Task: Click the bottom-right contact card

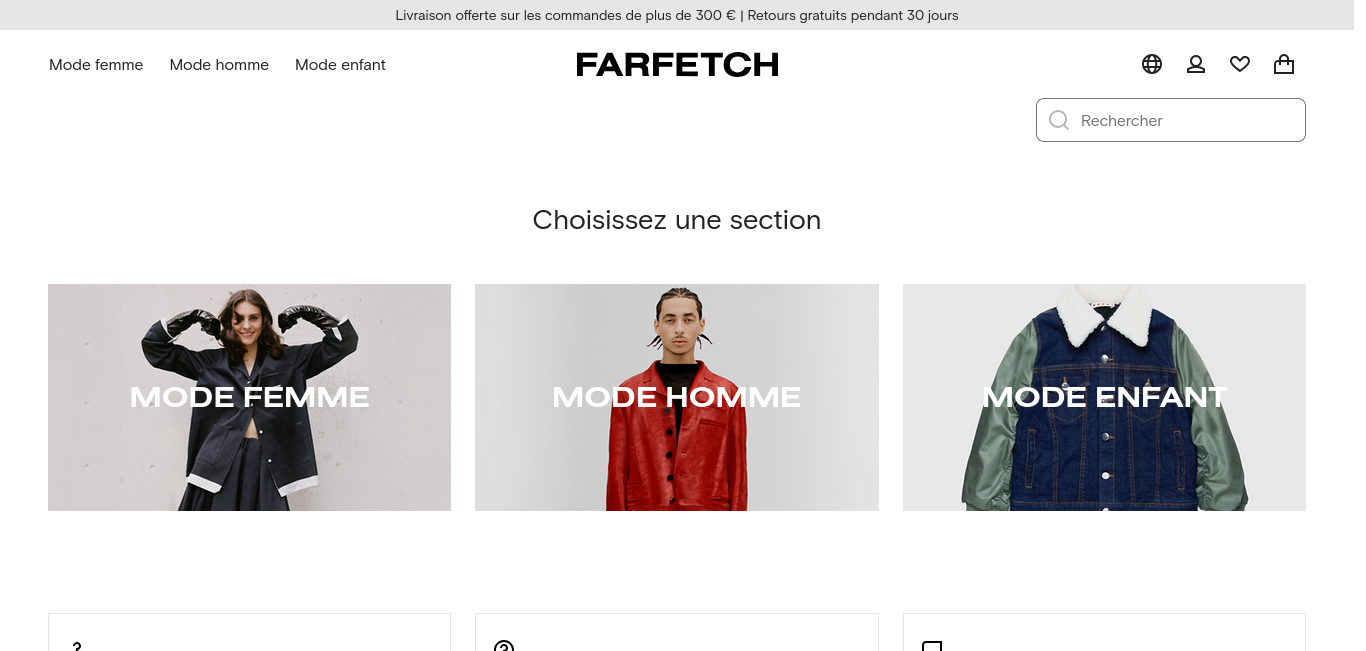Action: (x=1104, y=632)
